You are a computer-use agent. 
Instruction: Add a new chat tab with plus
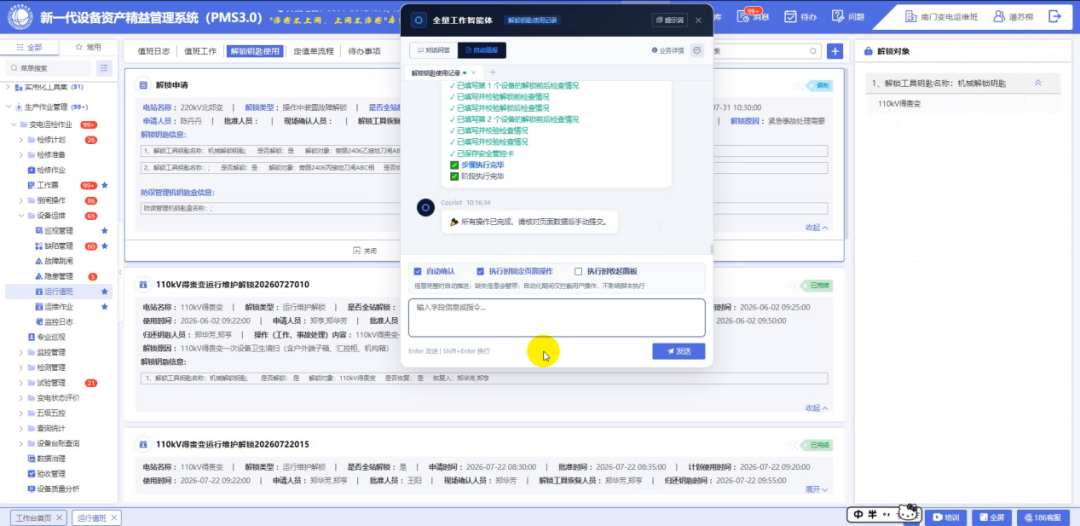pyautogui.click(x=492, y=72)
